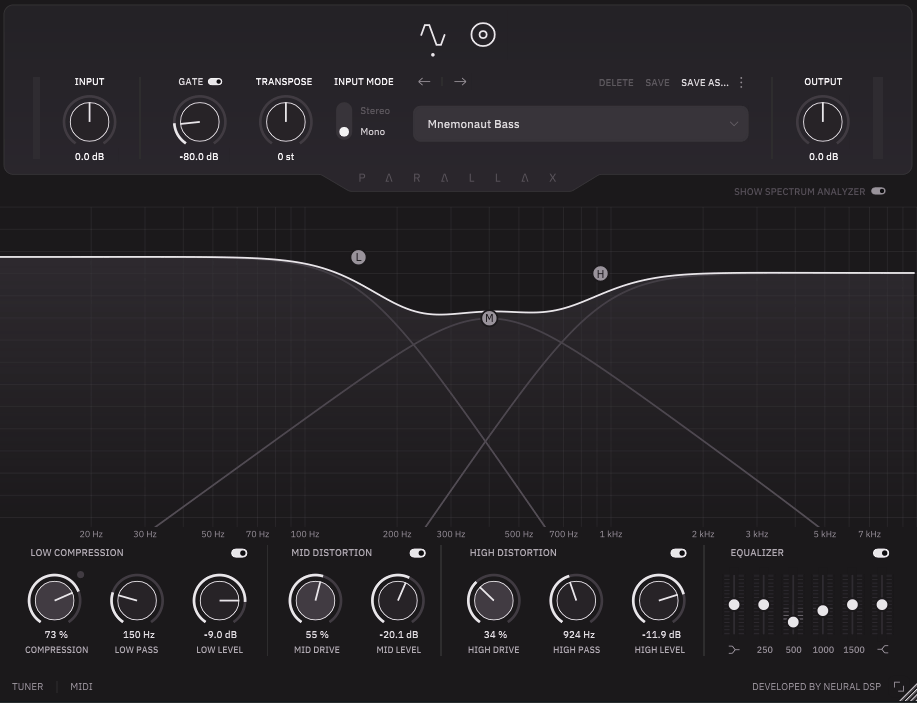
Task: Click the -9.0 dB low level value
Action: (220, 635)
